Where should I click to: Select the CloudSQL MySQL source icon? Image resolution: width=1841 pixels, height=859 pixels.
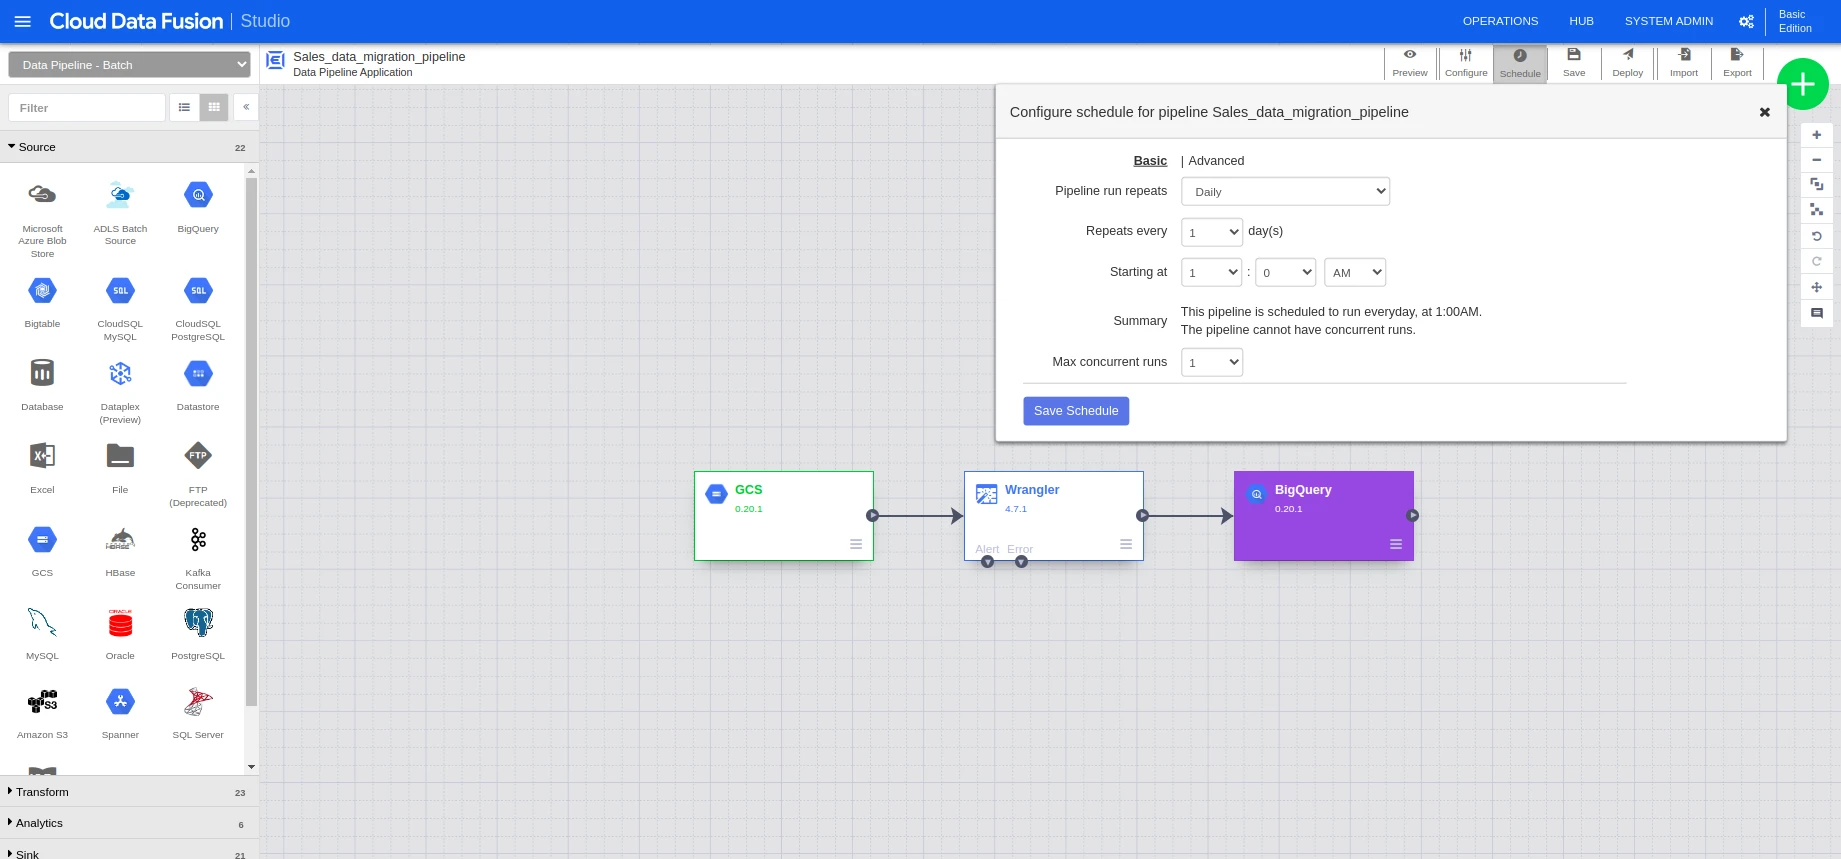[120, 291]
